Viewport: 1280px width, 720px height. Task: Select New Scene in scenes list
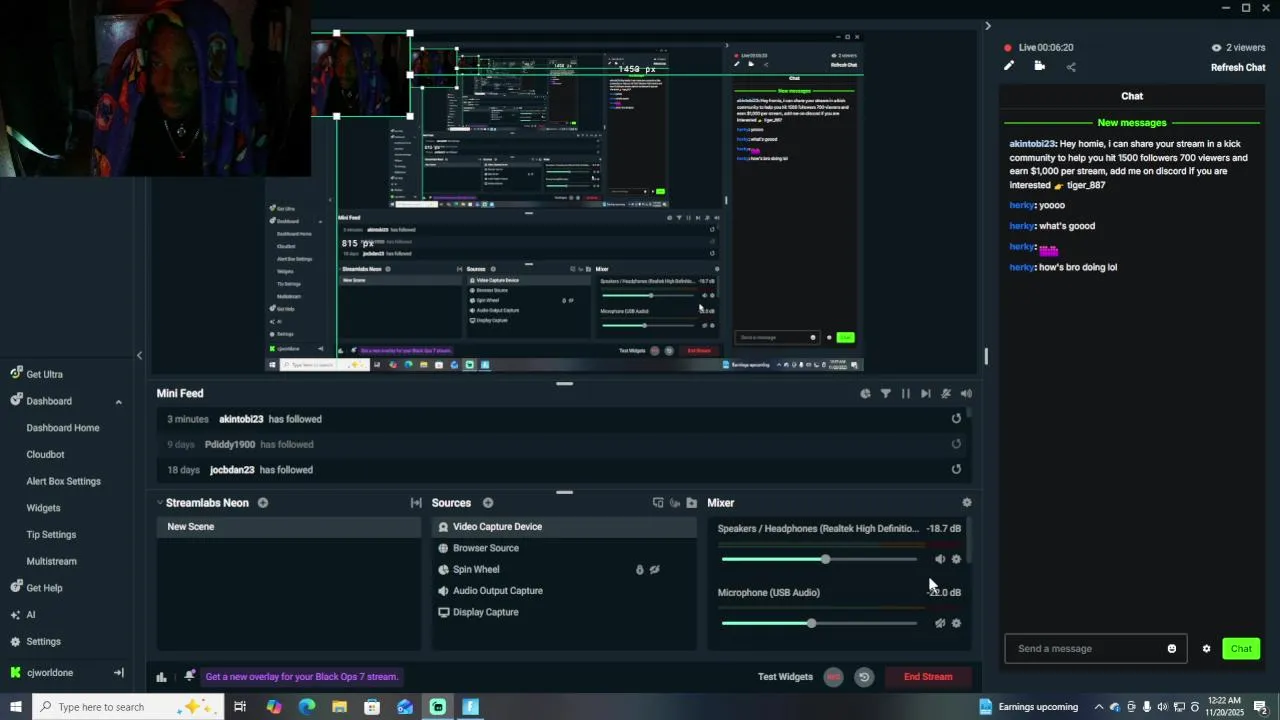[289, 527]
